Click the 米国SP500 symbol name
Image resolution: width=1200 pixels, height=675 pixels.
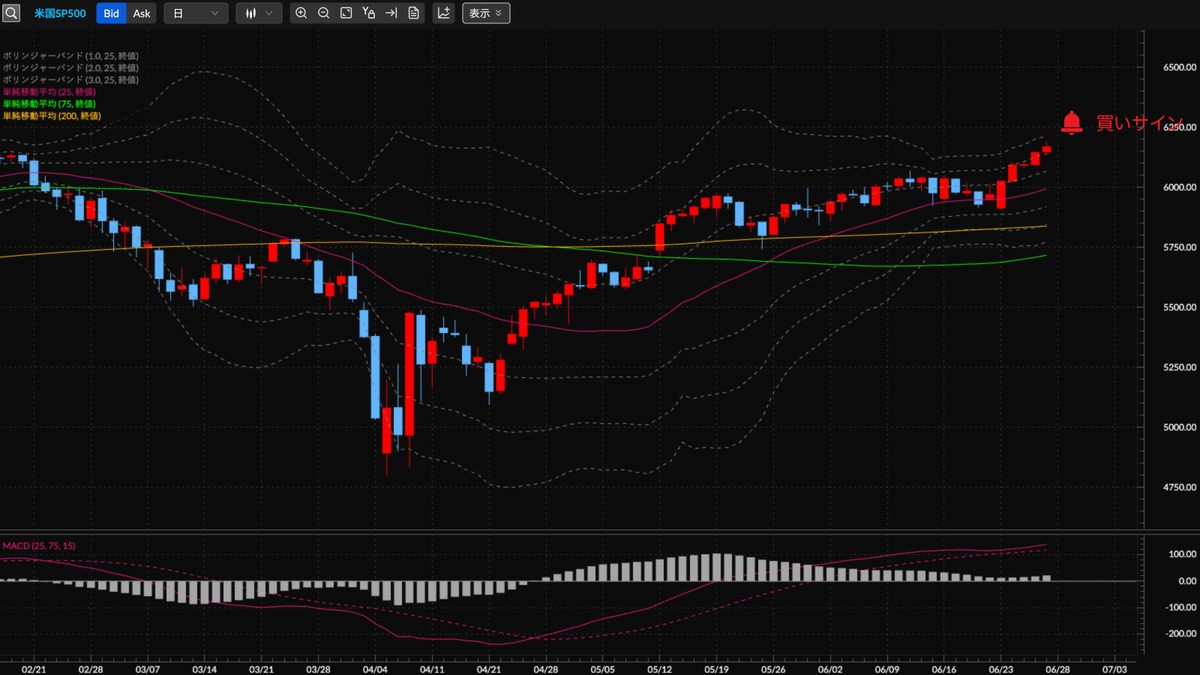60,13
